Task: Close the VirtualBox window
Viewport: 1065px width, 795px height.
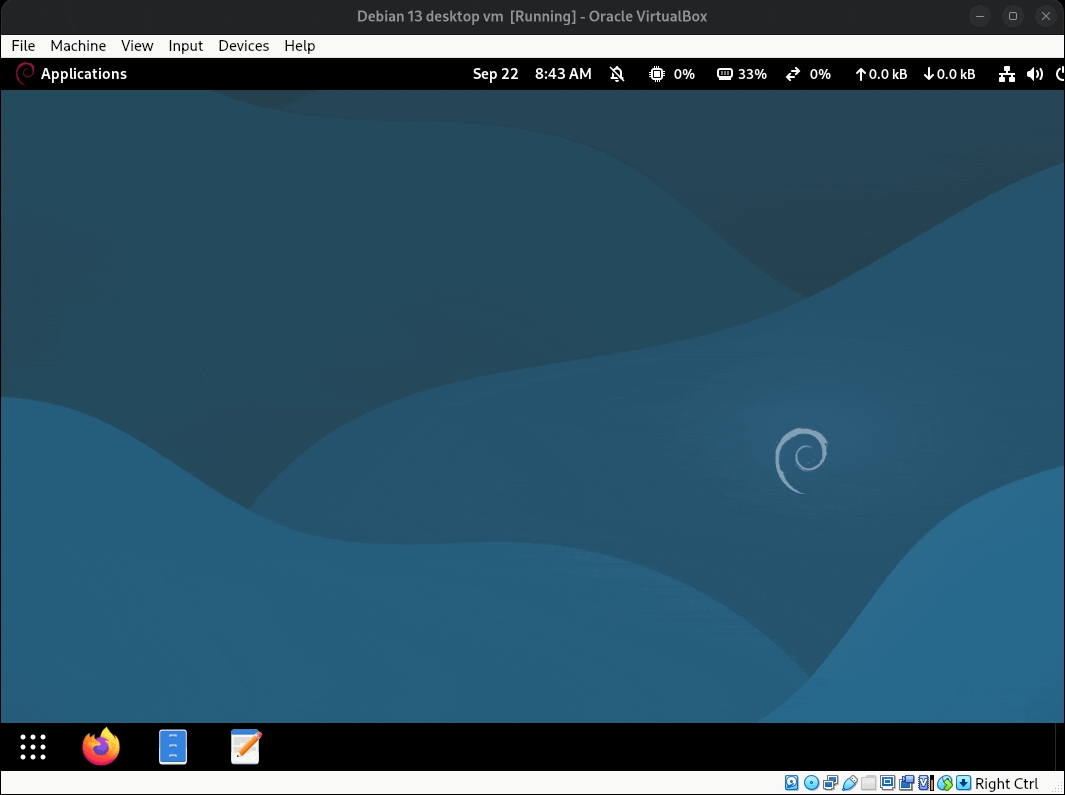Action: click(1046, 16)
